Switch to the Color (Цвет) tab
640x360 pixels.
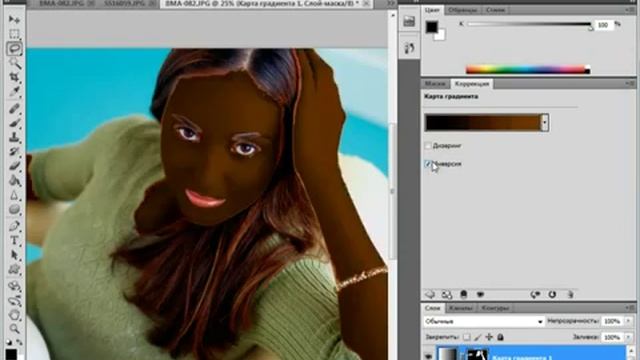point(432,10)
